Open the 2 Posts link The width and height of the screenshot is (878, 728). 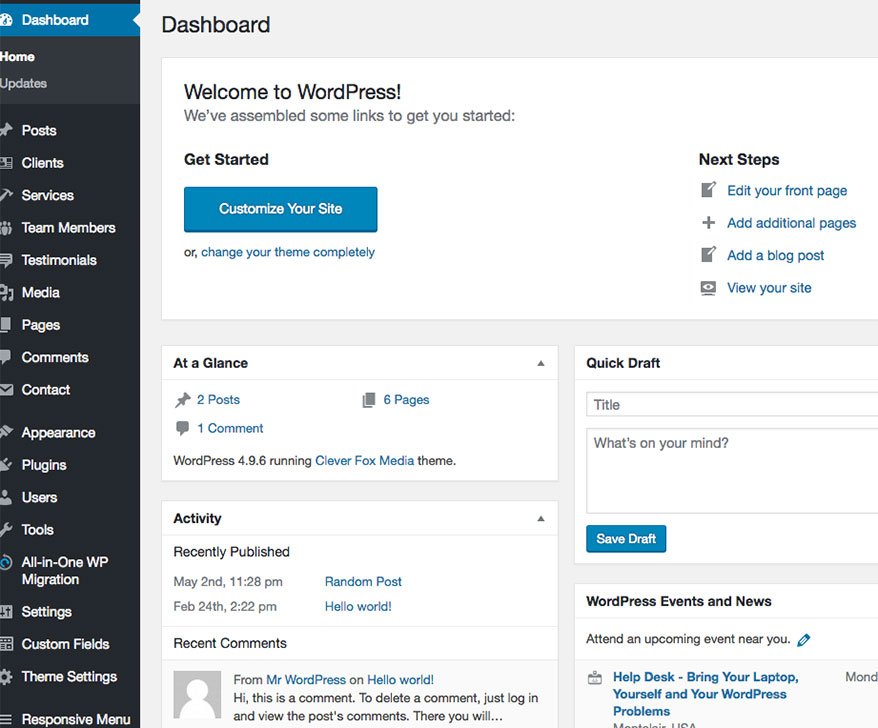point(218,400)
